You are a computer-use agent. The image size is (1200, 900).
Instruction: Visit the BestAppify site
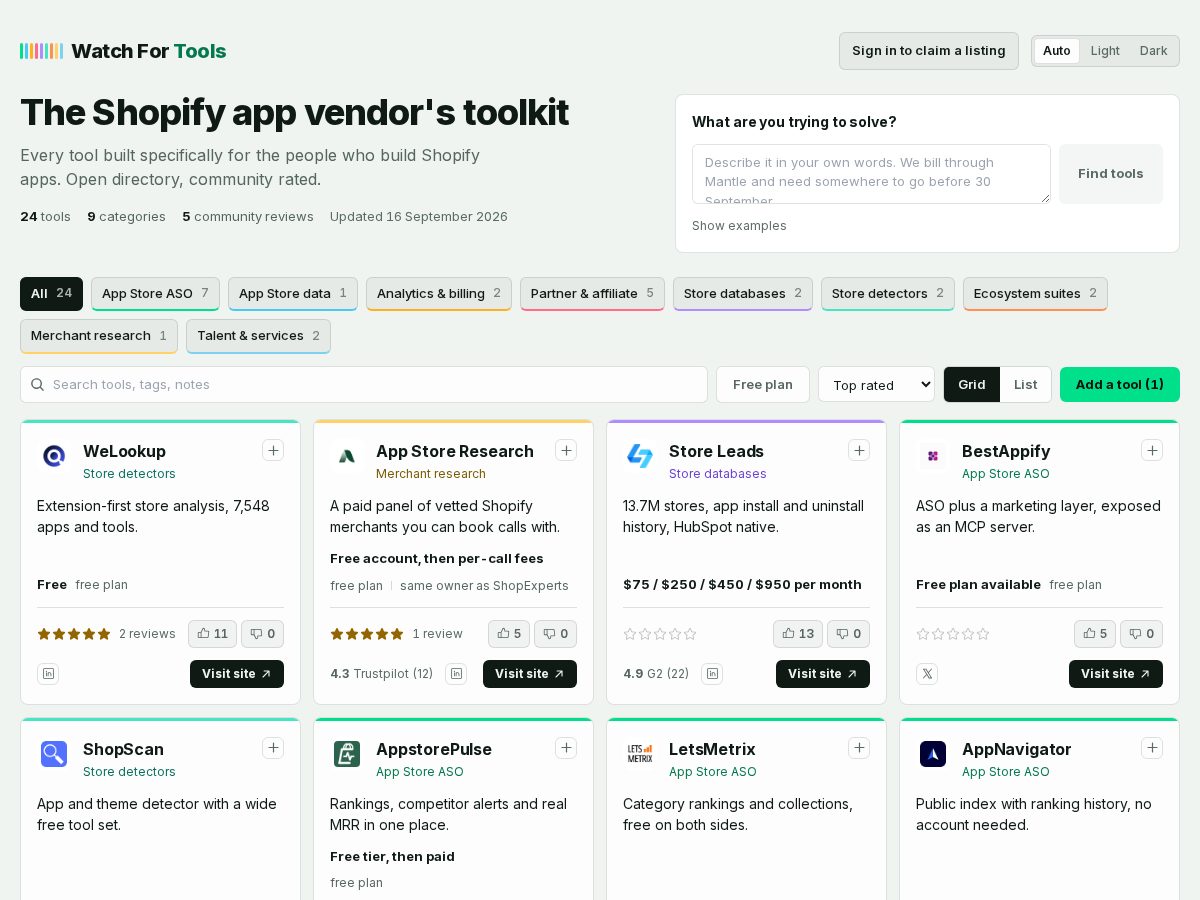pyautogui.click(x=1116, y=674)
